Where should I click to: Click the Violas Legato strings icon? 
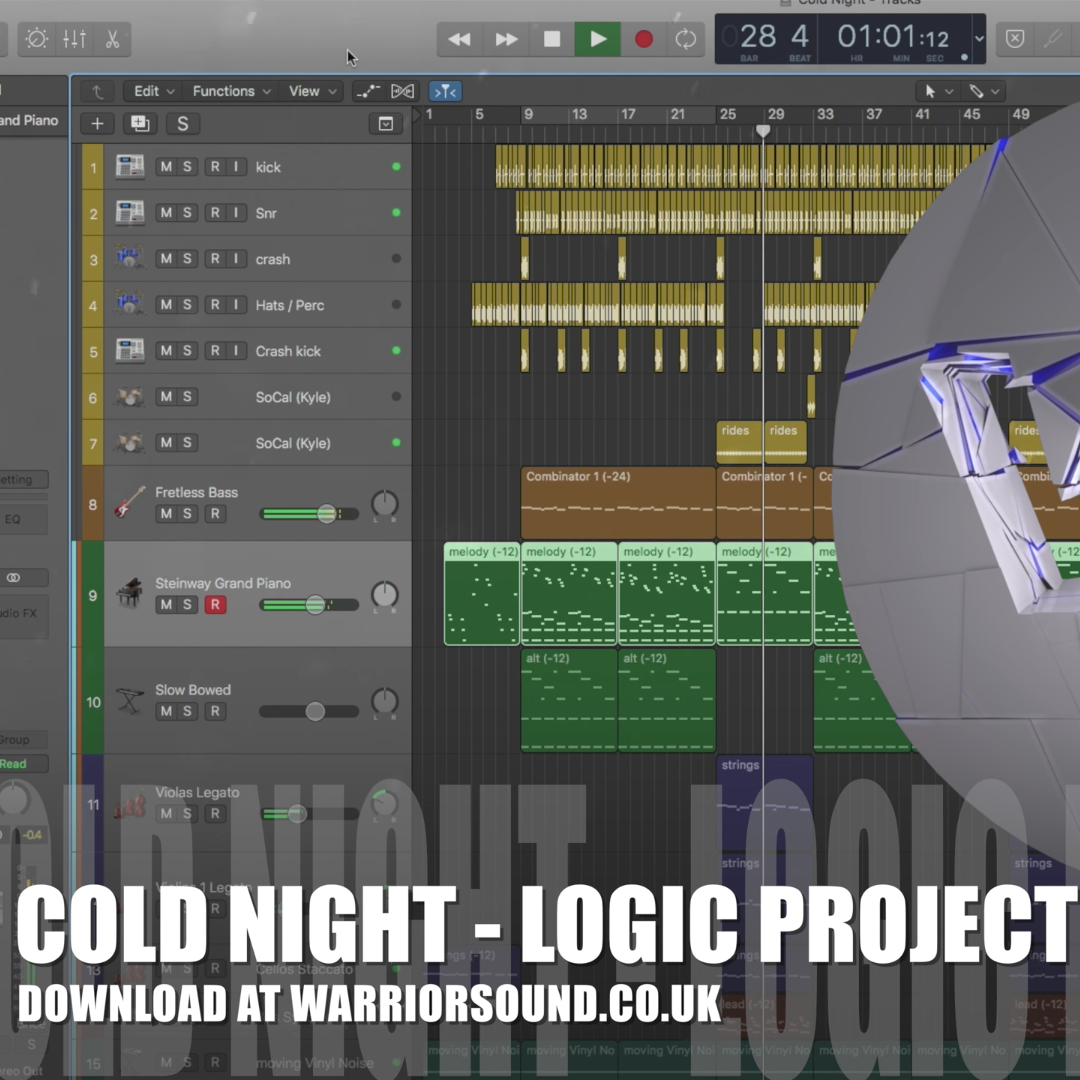tap(130, 805)
